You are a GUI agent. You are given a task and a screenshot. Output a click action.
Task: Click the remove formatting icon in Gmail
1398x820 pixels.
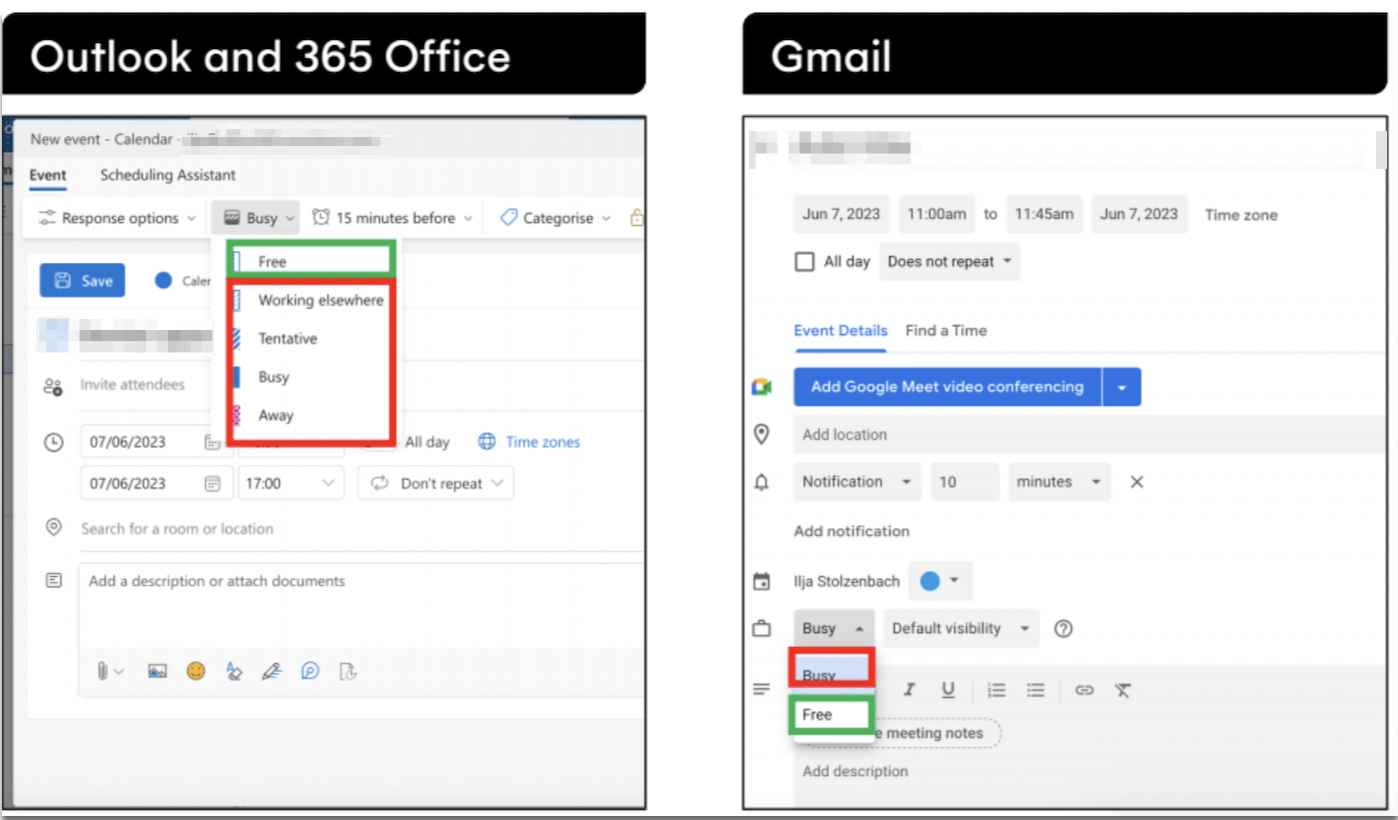click(1123, 690)
